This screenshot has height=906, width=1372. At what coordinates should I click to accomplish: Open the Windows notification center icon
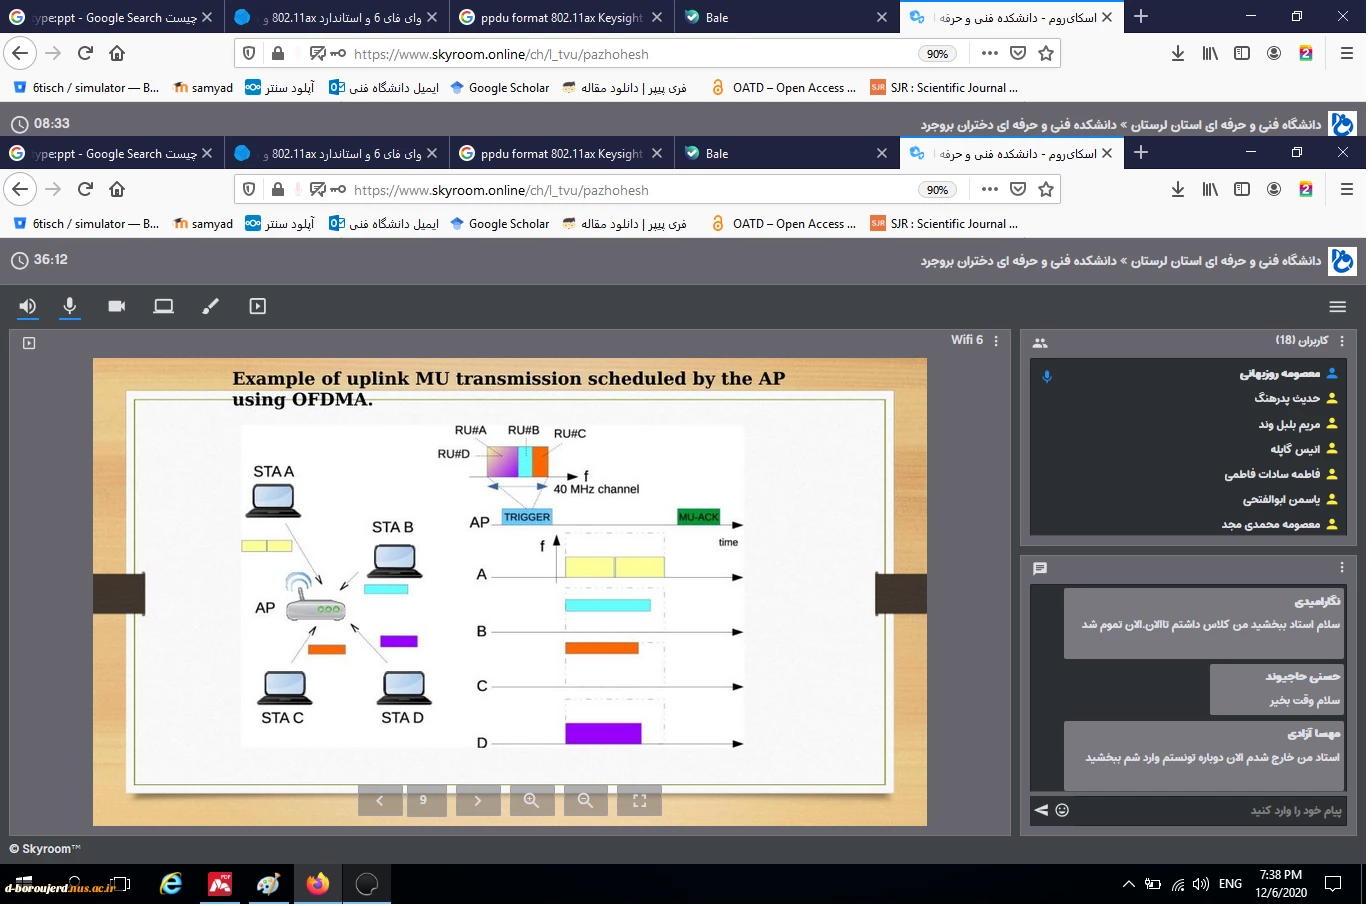pos(1333,885)
